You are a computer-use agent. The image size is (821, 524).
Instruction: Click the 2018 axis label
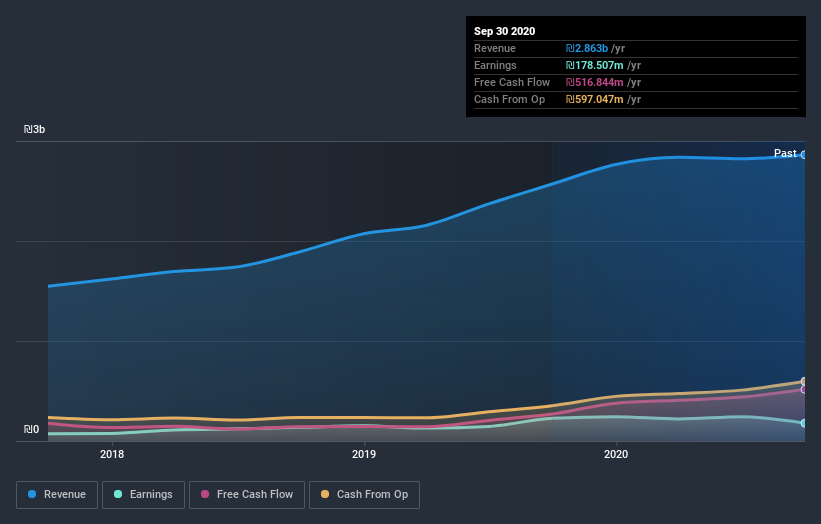[112, 454]
